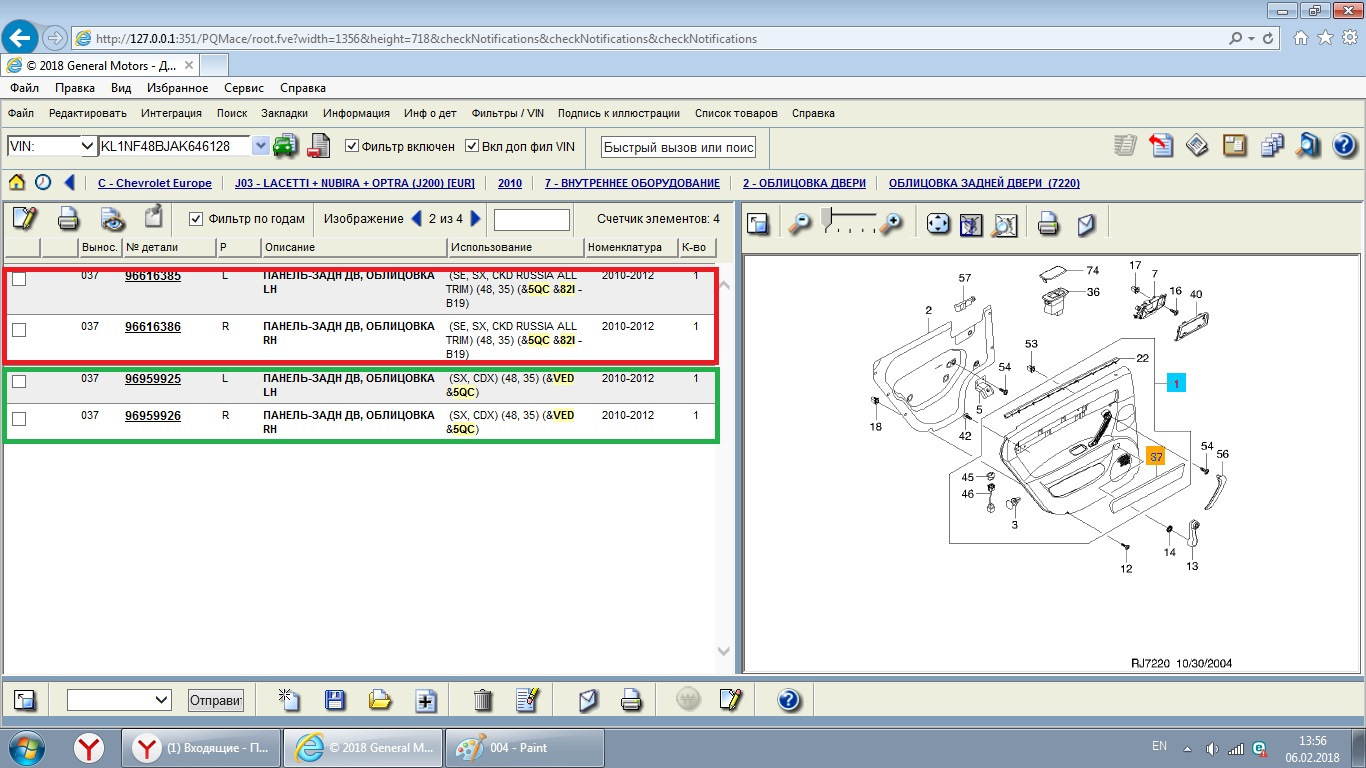The height and width of the screenshot is (768, 1366).
Task: Check the box for part 96616385
Action: pos(19,279)
